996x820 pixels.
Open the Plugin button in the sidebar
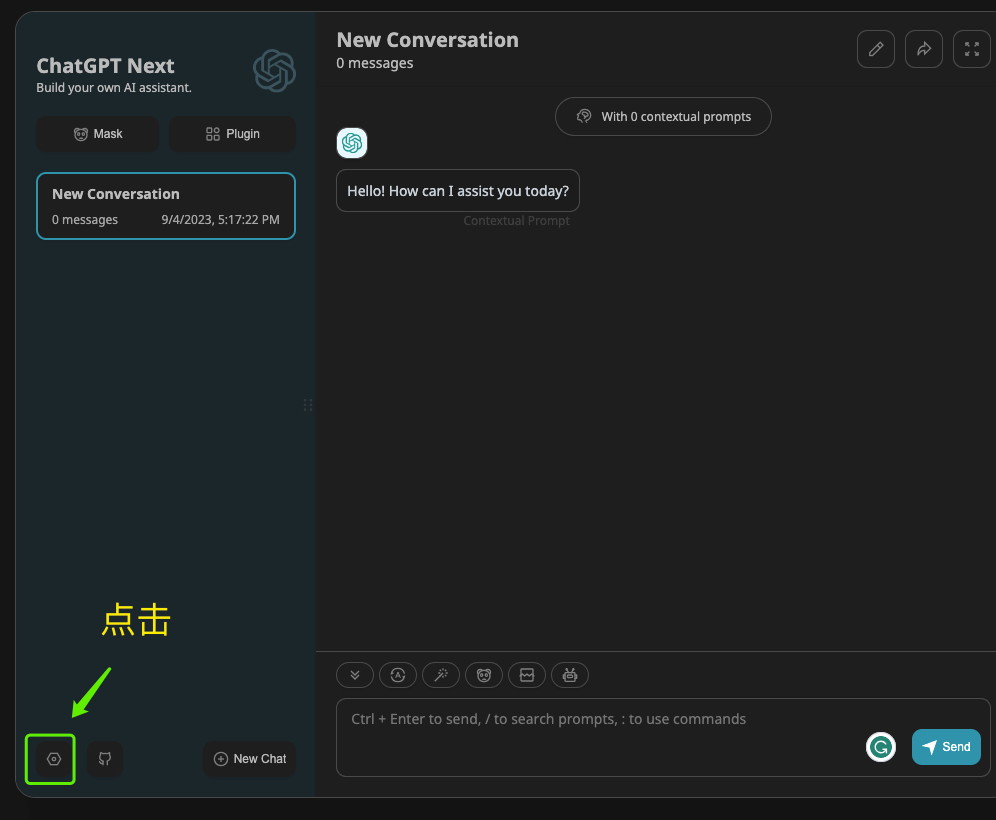click(x=232, y=134)
